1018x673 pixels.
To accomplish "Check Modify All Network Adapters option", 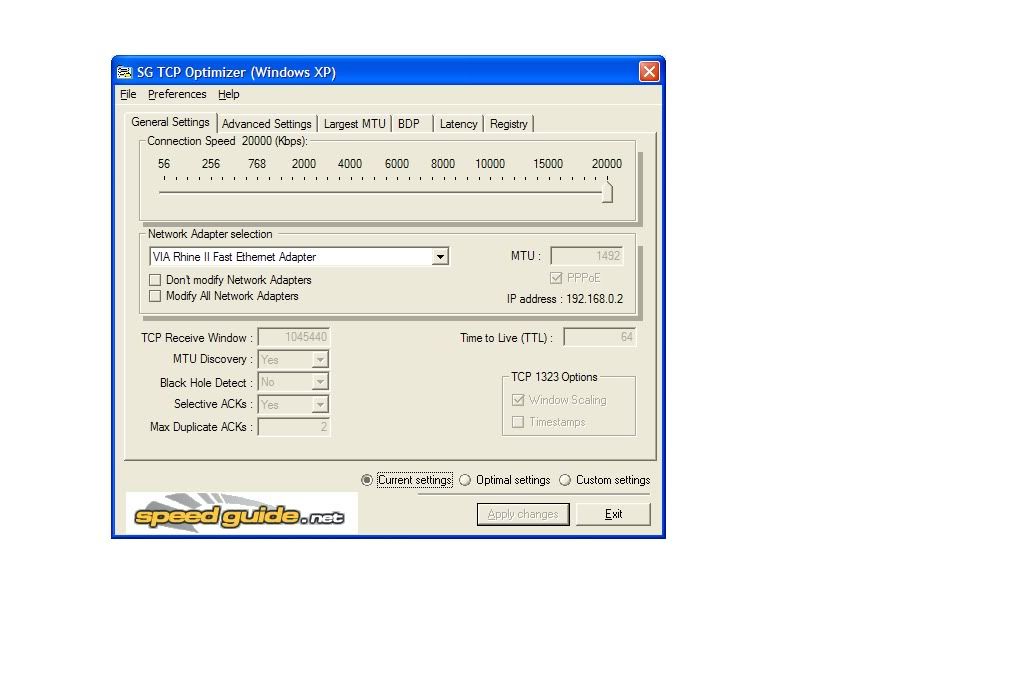I will (x=155, y=296).
